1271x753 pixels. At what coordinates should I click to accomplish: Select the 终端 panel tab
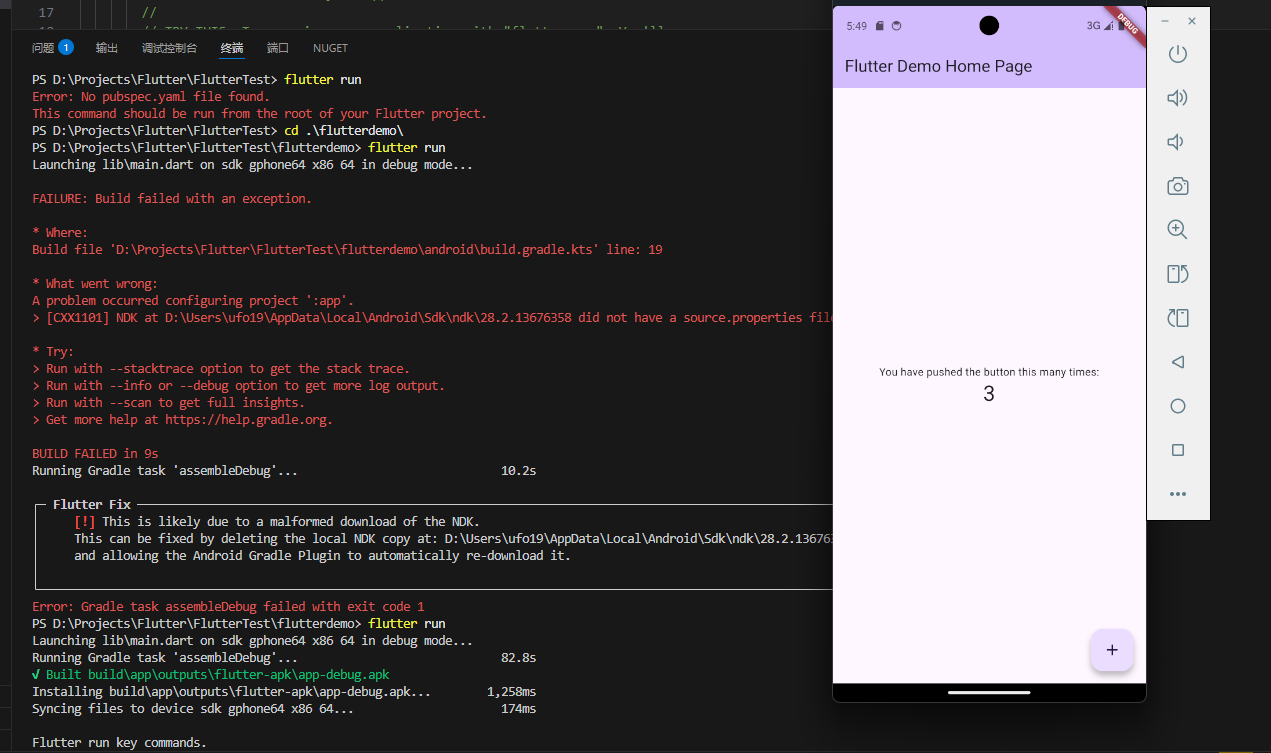pyautogui.click(x=232, y=48)
